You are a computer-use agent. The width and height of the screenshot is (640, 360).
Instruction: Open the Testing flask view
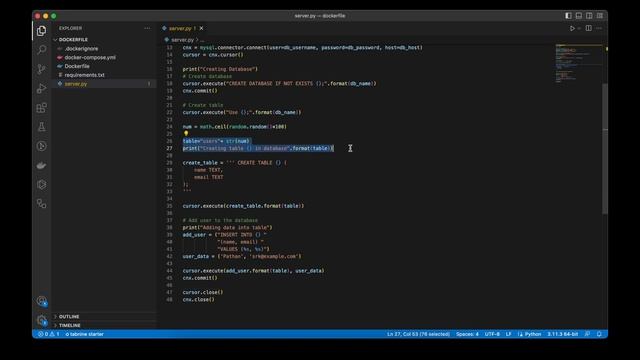point(41,127)
